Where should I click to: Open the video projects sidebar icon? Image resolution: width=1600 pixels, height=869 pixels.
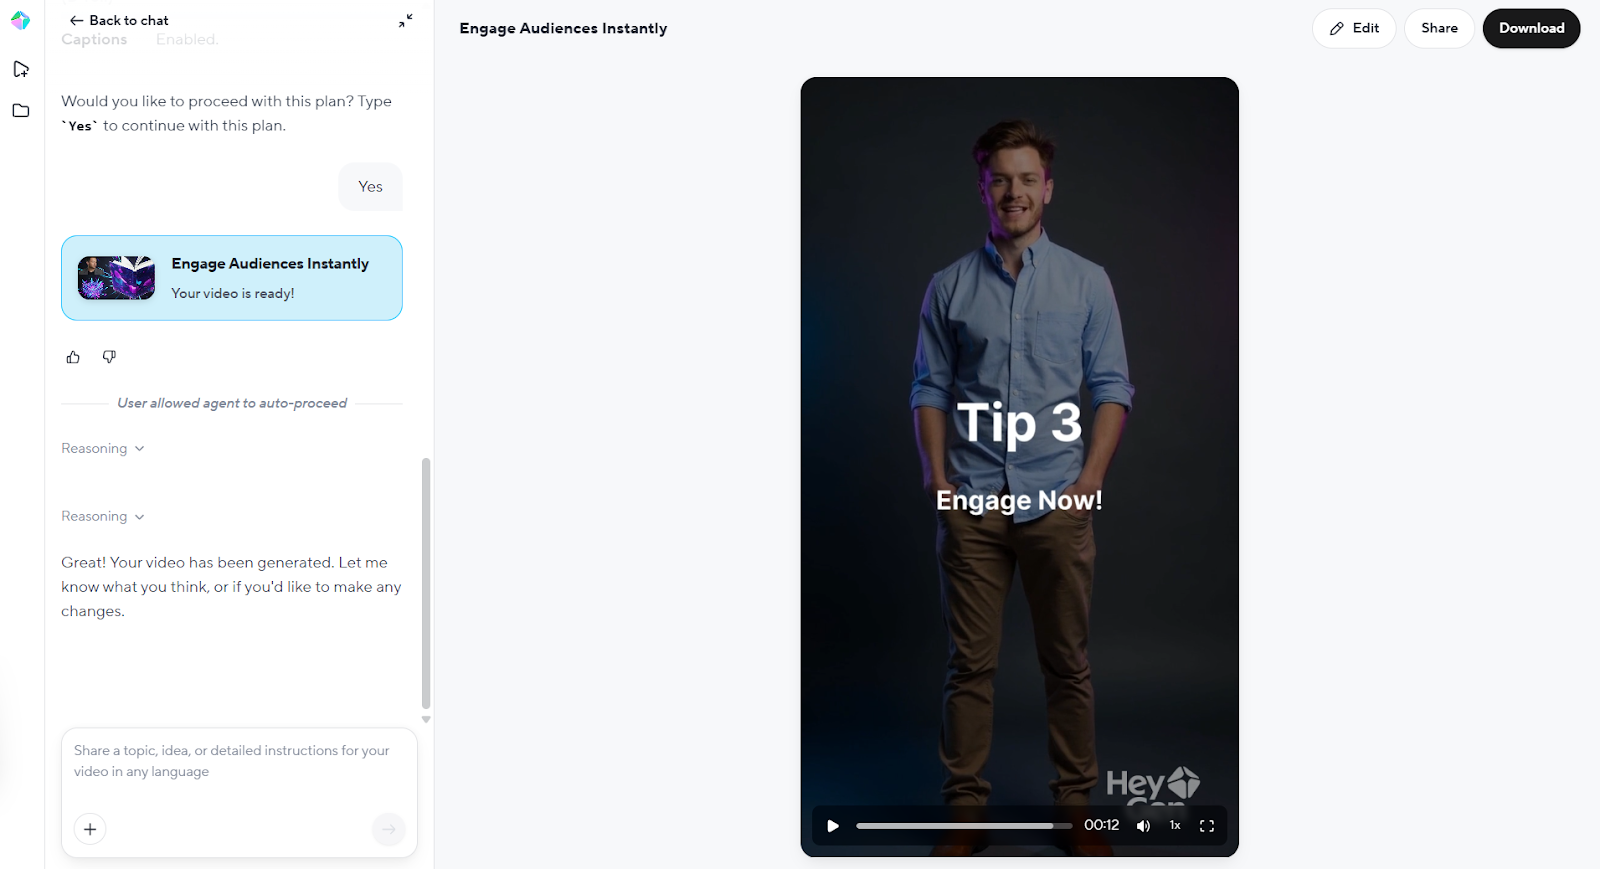pos(21,69)
